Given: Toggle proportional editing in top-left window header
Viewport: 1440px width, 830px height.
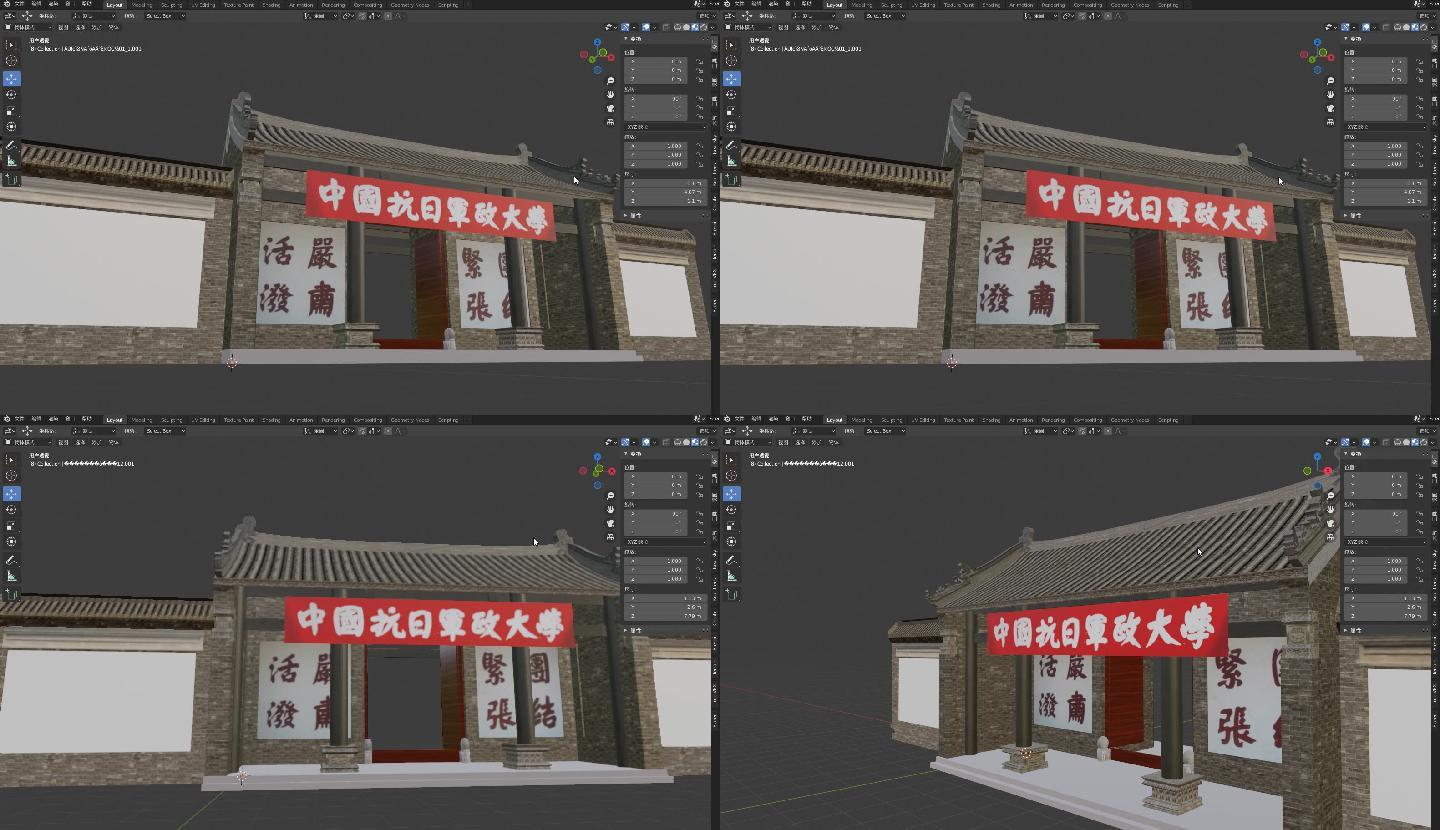Looking at the screenshot, I should [388, 16].
